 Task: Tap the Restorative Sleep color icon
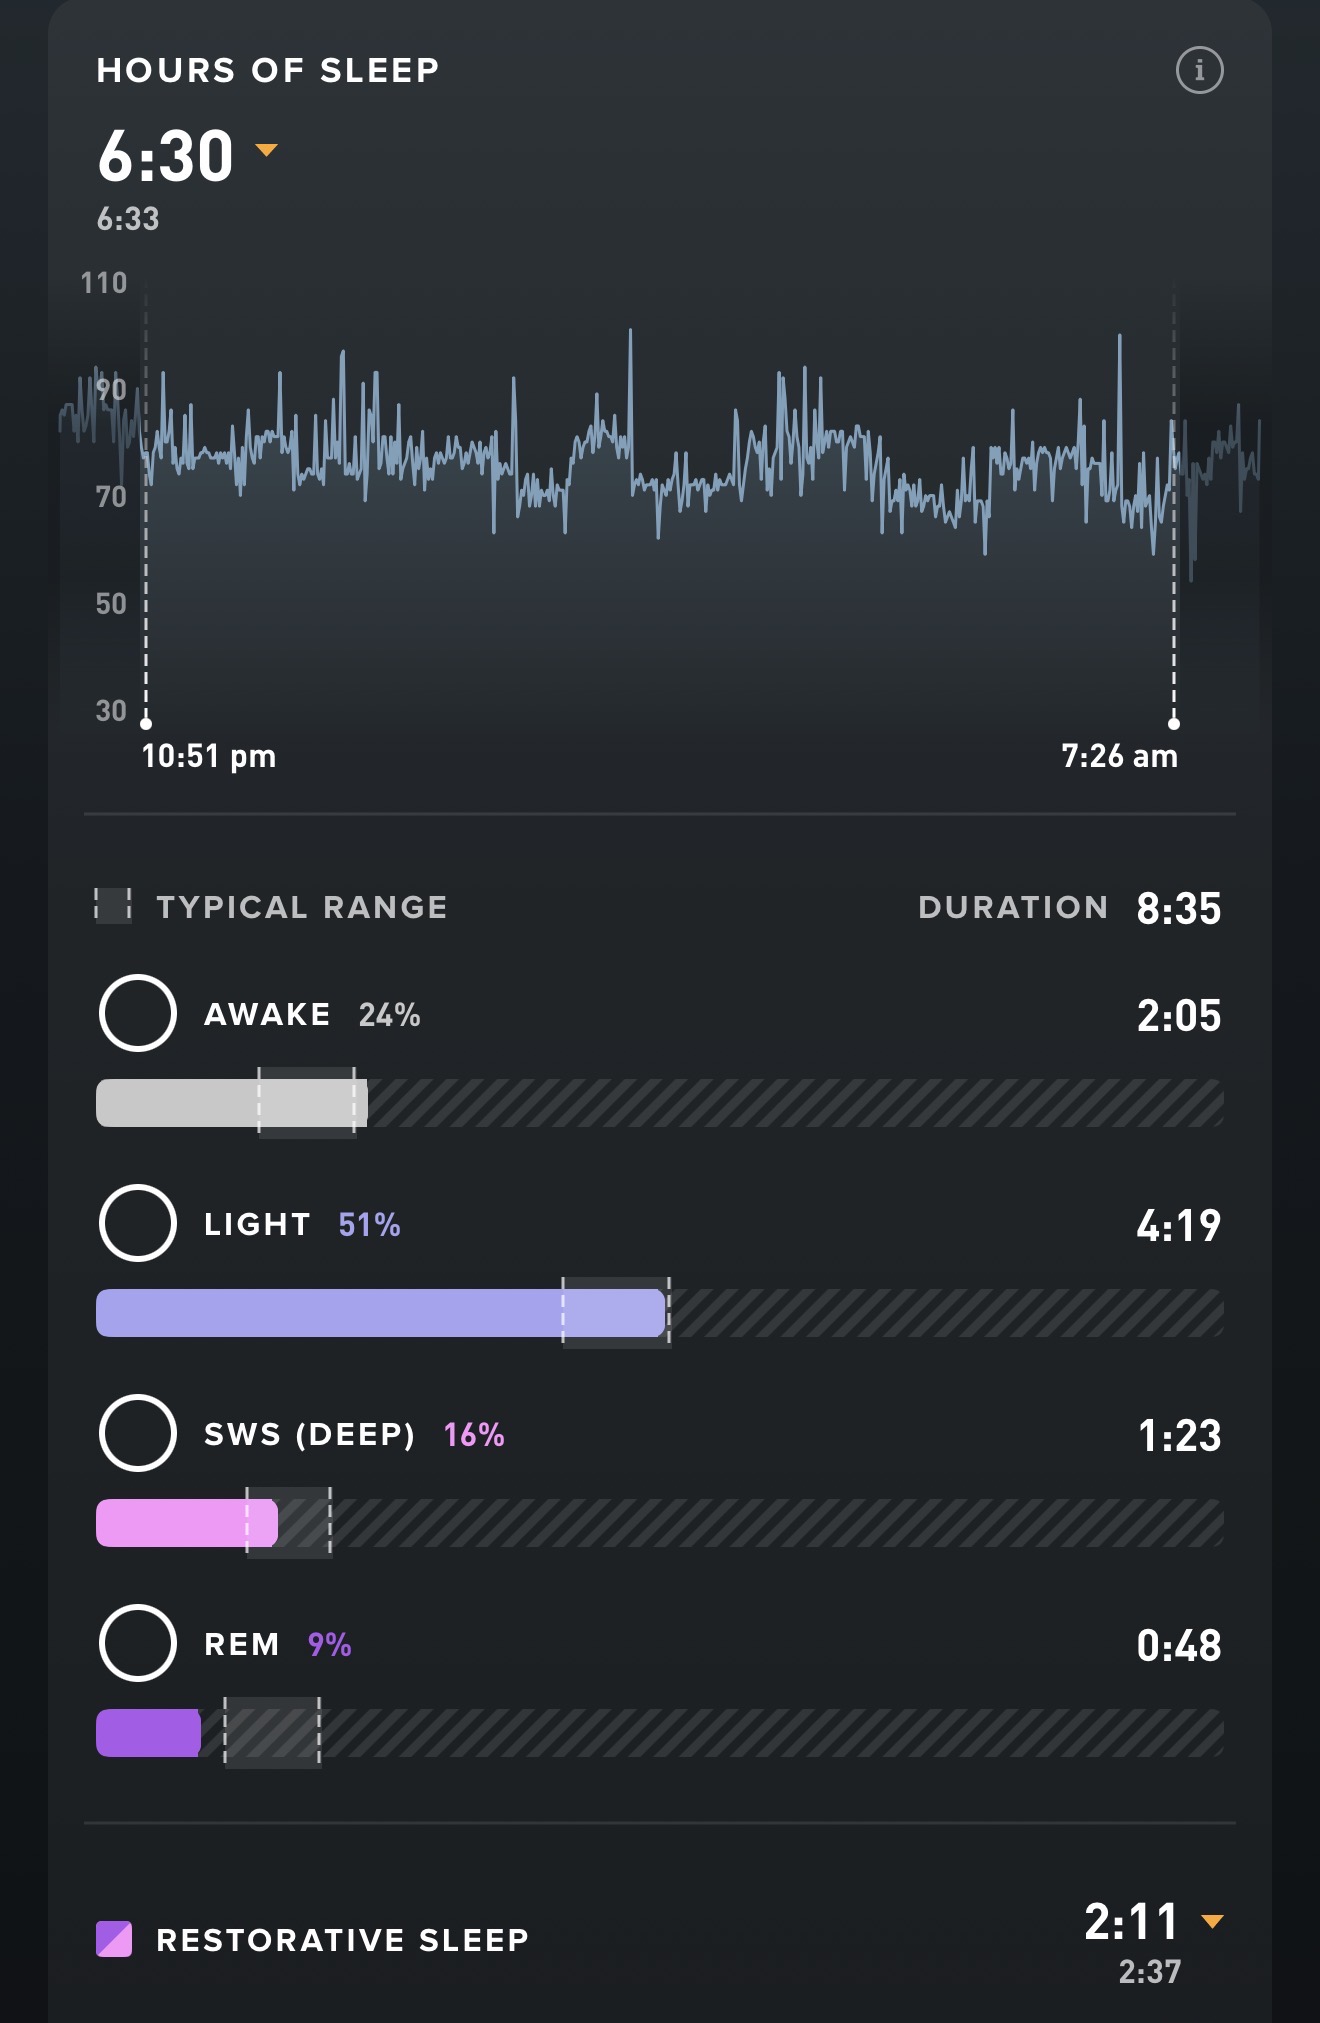click(x=114, y=1939)
